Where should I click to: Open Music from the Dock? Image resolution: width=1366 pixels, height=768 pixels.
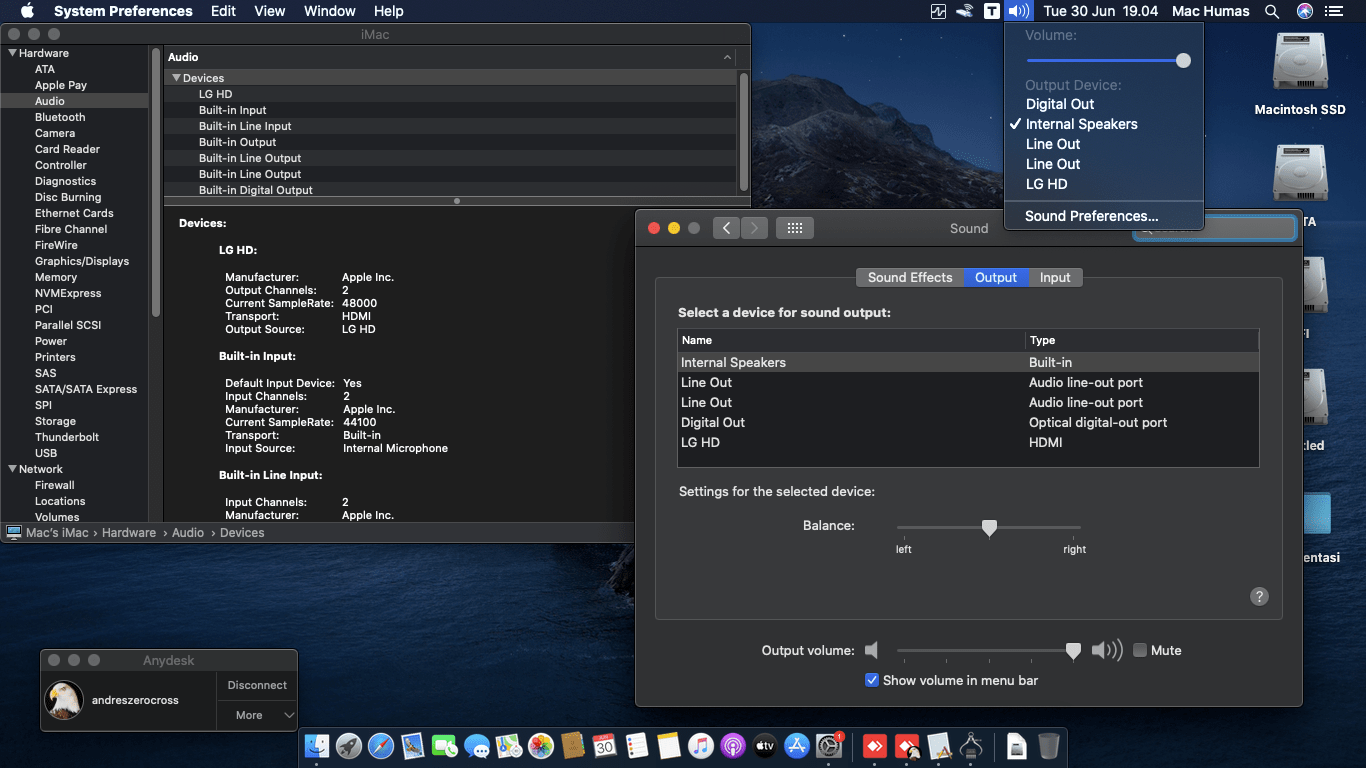pyautogui.click(x=701, y=745)
